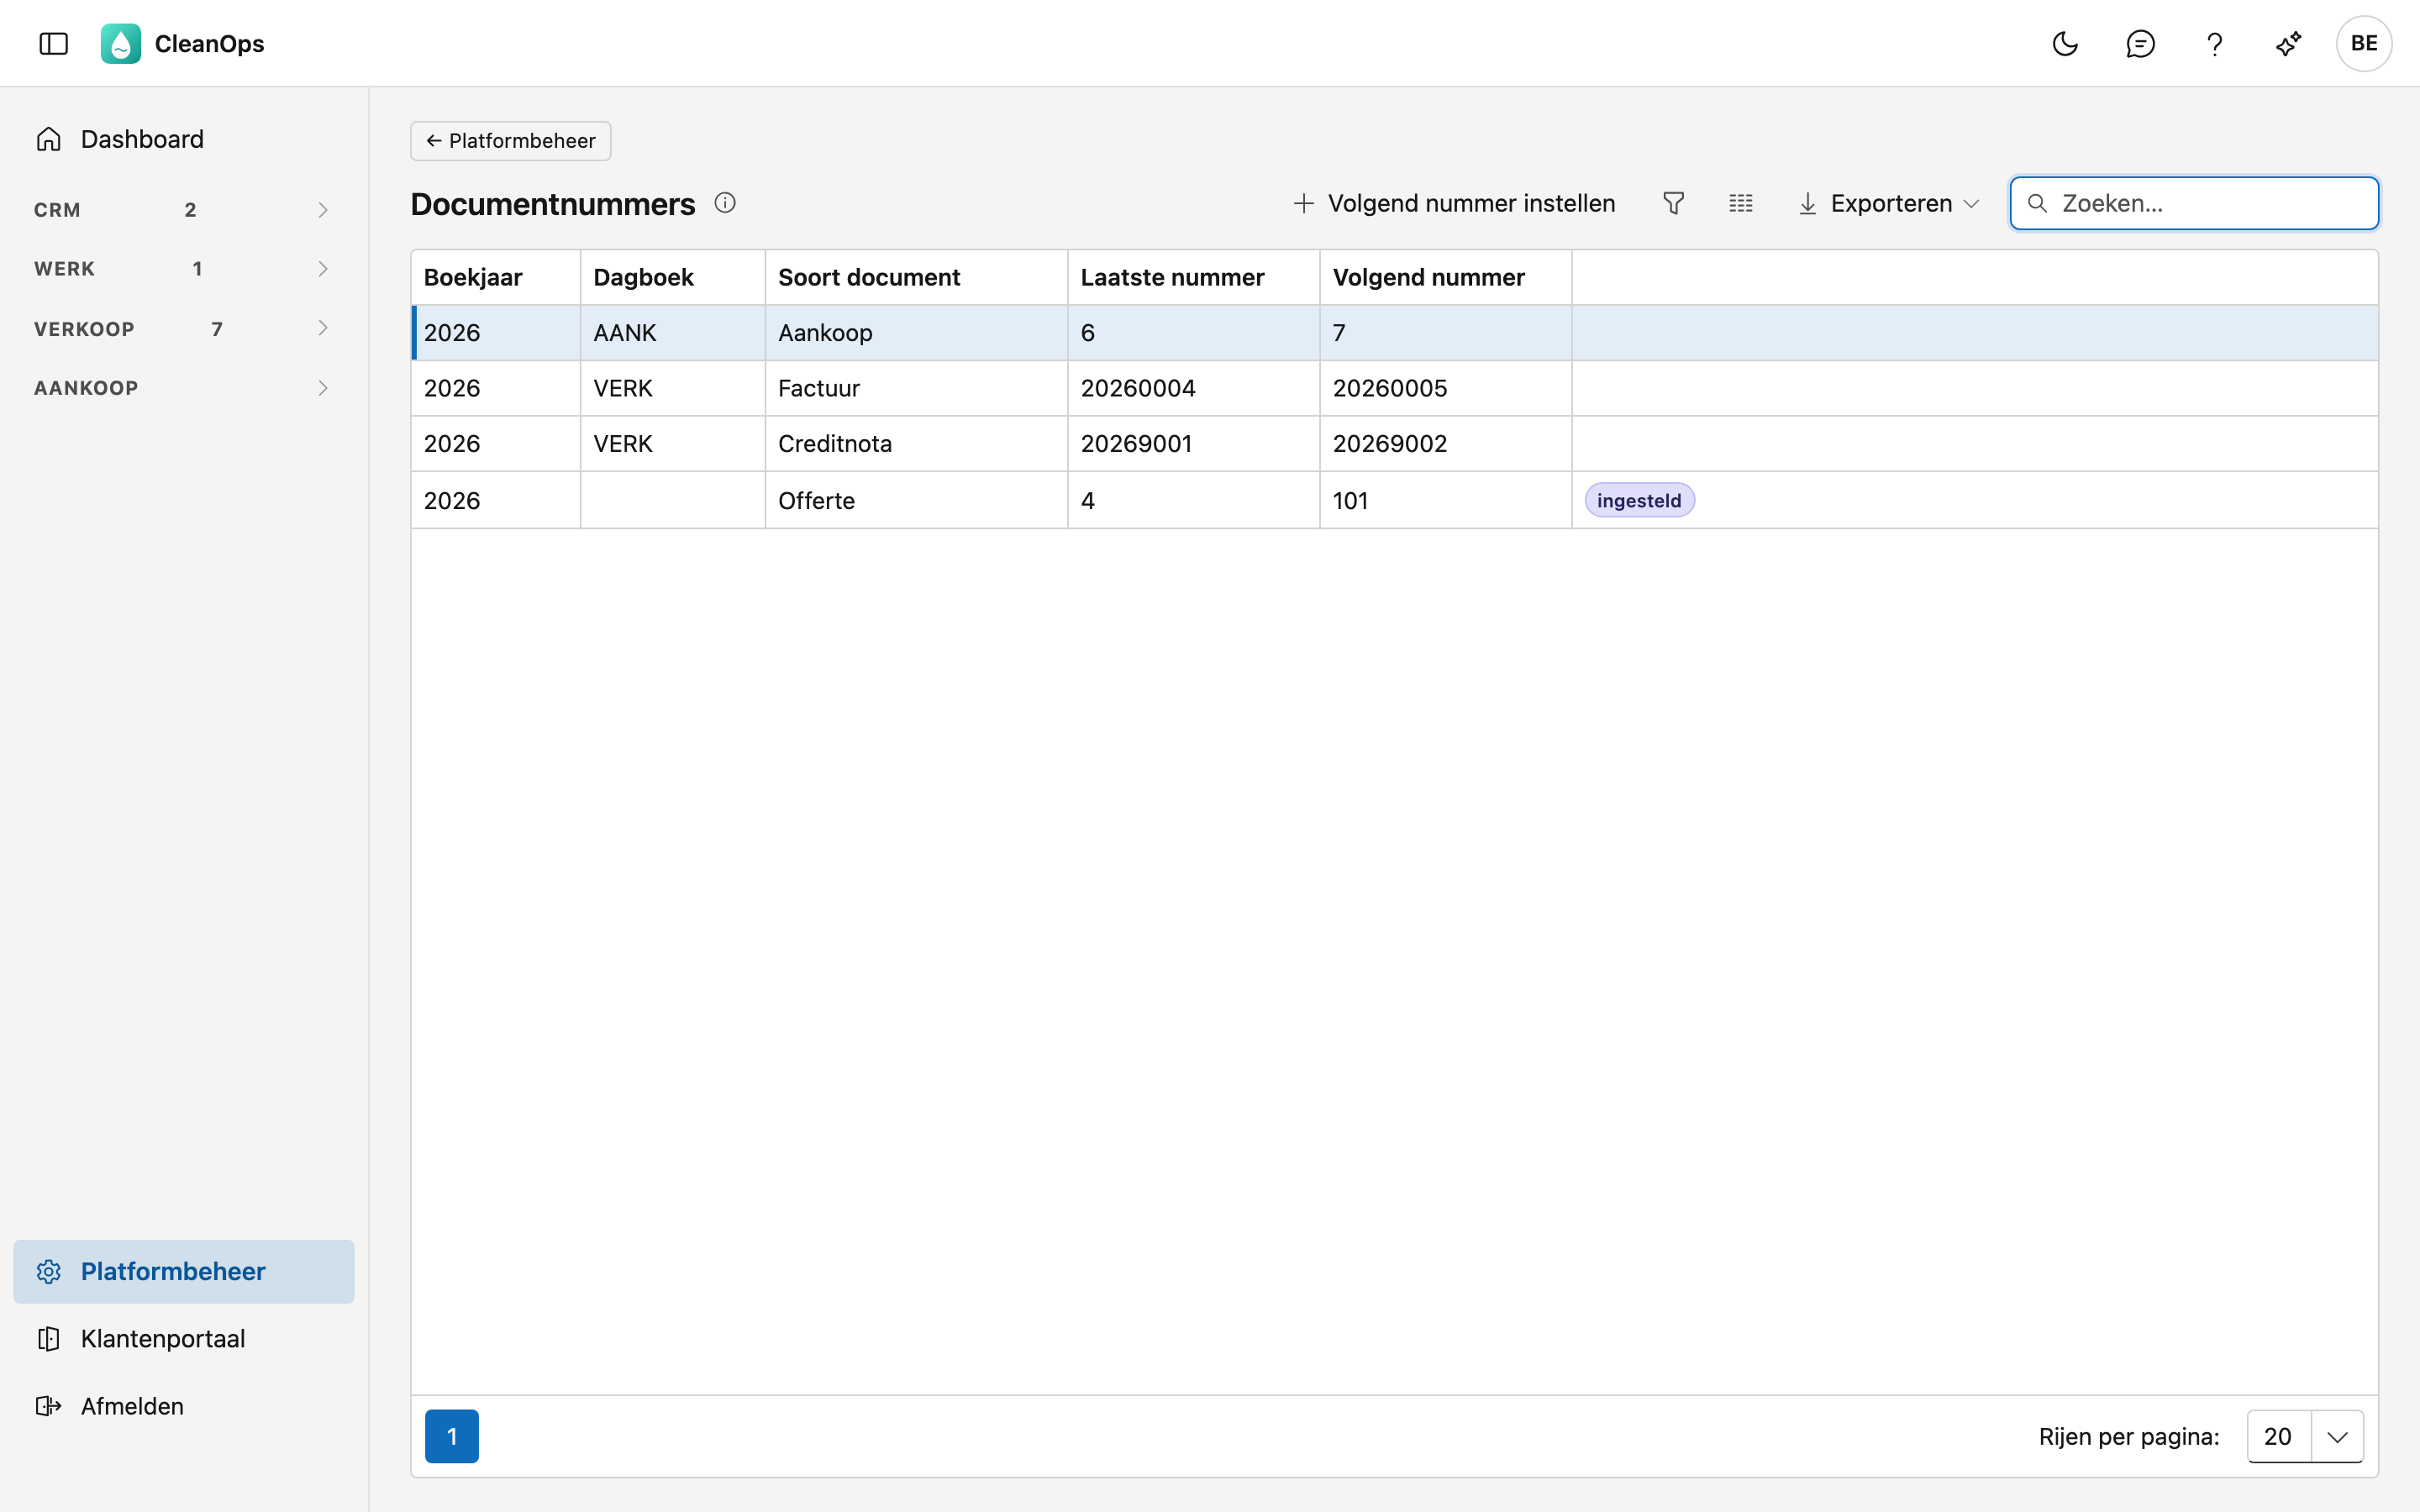
Task: Expand the CRM sidebar section
Action: (184, 209)
